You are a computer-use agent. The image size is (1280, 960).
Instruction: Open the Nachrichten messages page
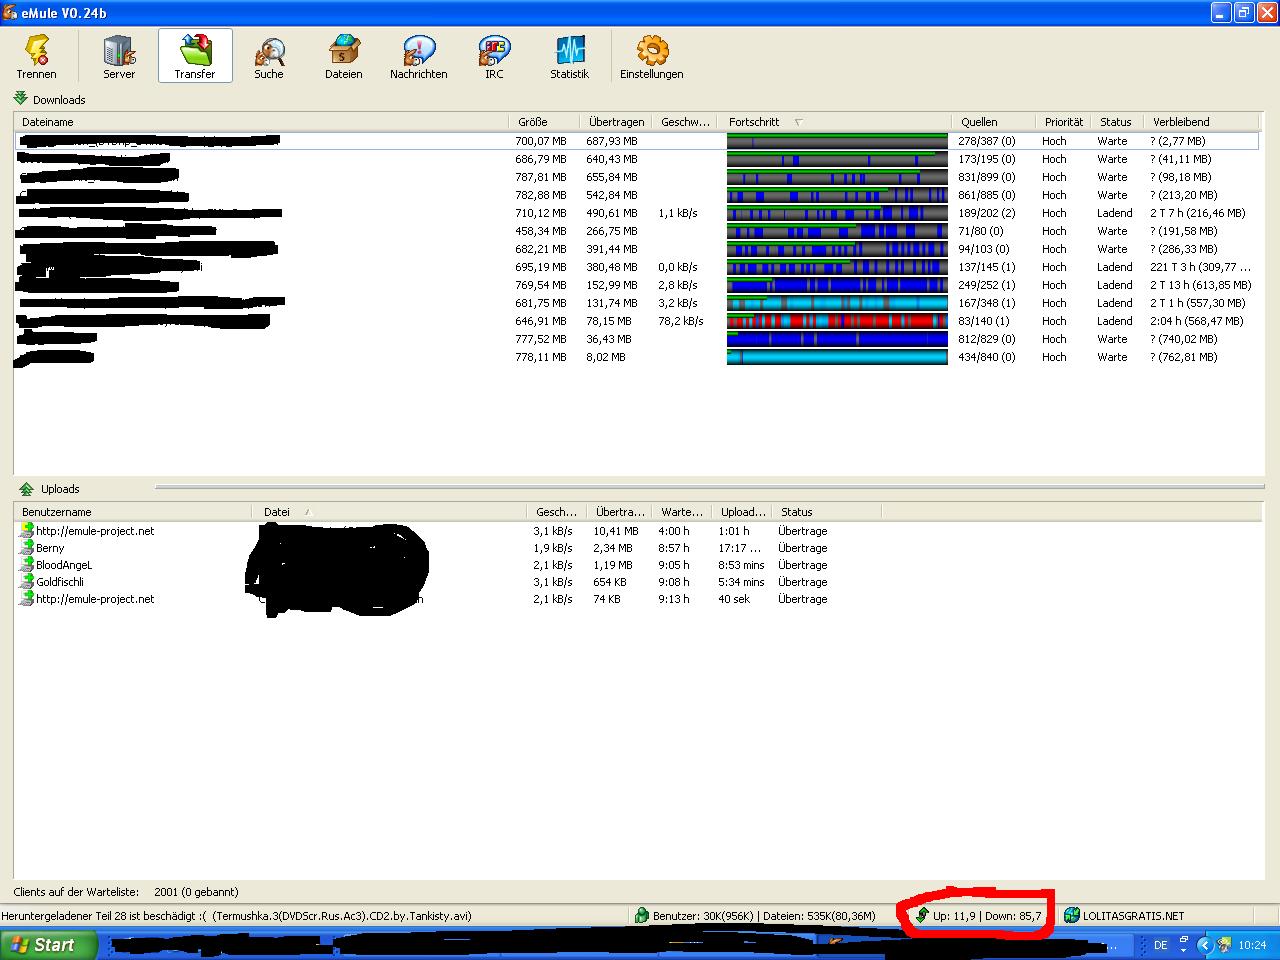point(418,56)
